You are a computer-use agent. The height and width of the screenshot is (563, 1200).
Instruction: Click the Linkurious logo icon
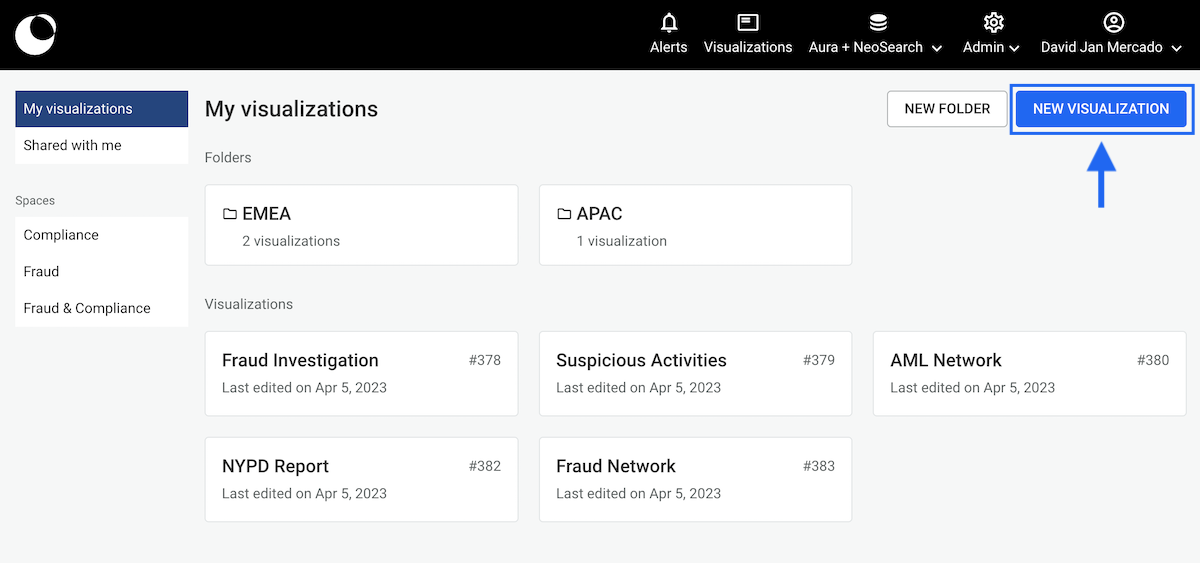click(x=35, y=34)
